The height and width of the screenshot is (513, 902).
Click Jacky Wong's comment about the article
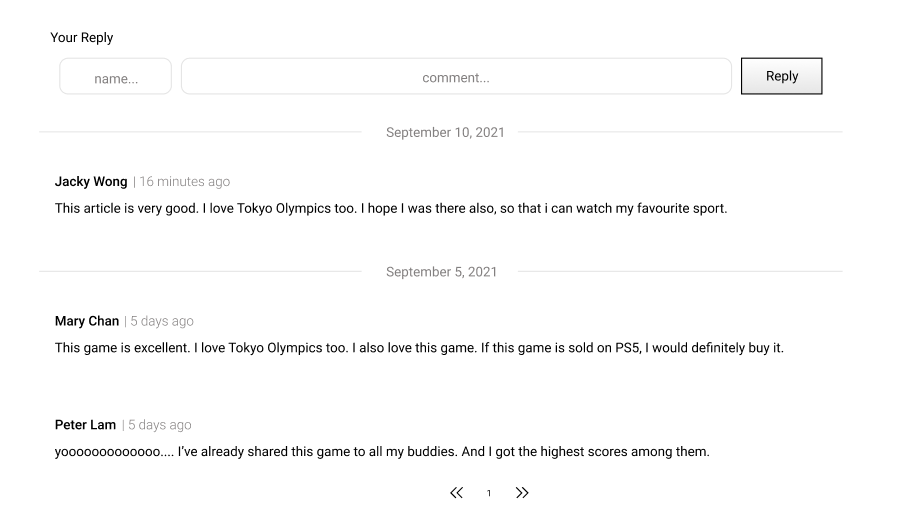(390, 209)
